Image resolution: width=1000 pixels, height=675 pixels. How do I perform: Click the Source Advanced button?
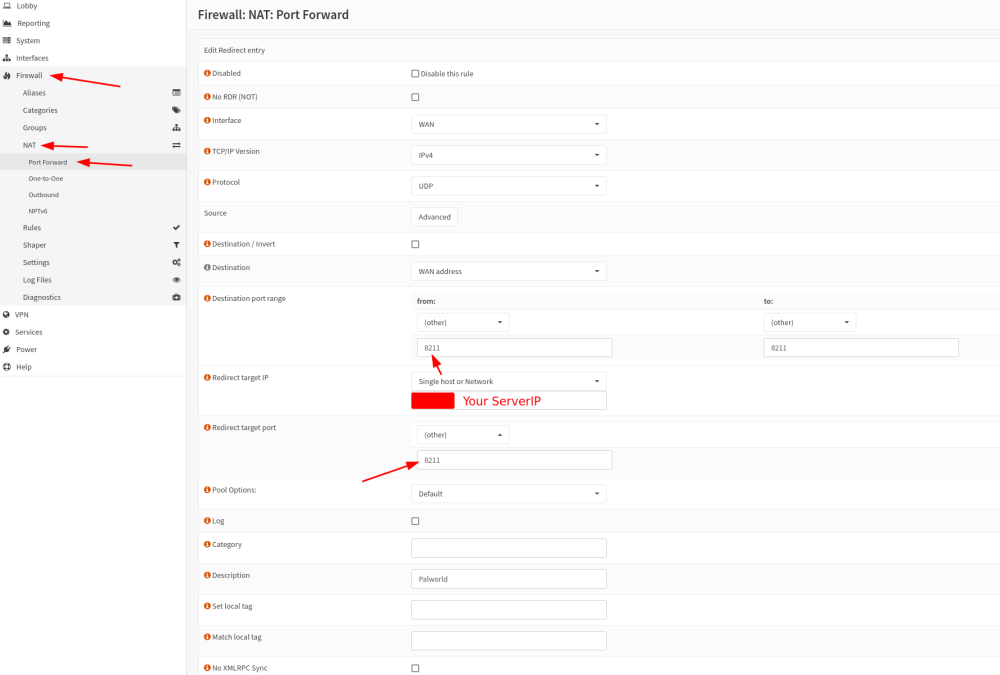click(434, 217)
